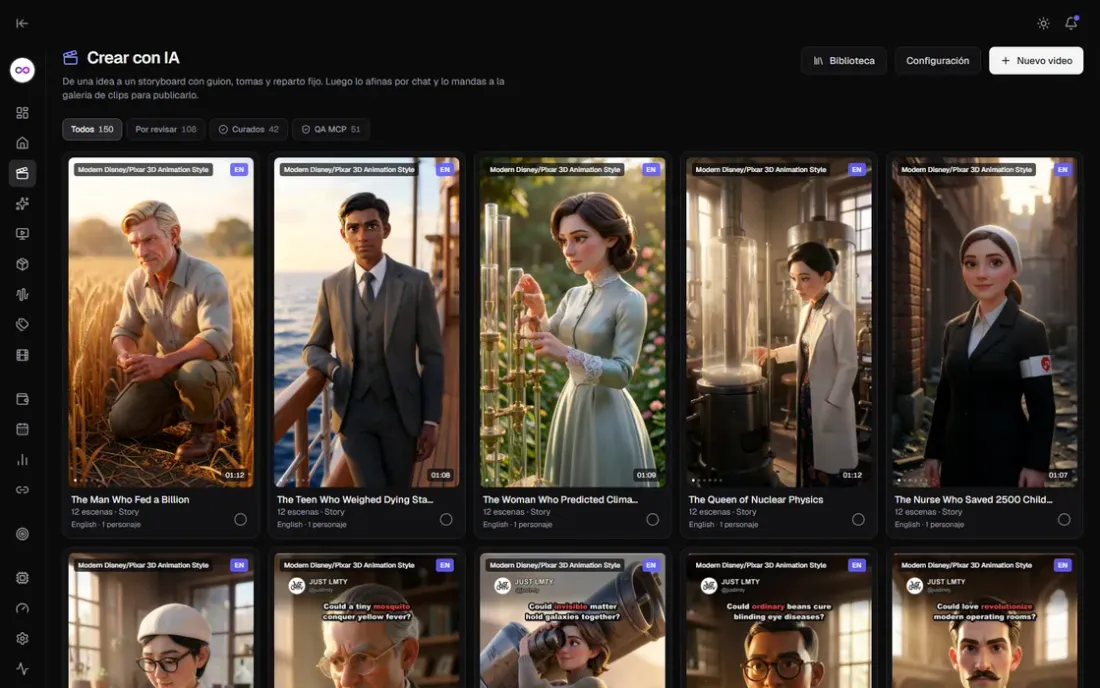Select the clapperboard icon in sidebar
1100x688 pixels.
(22, 173)
